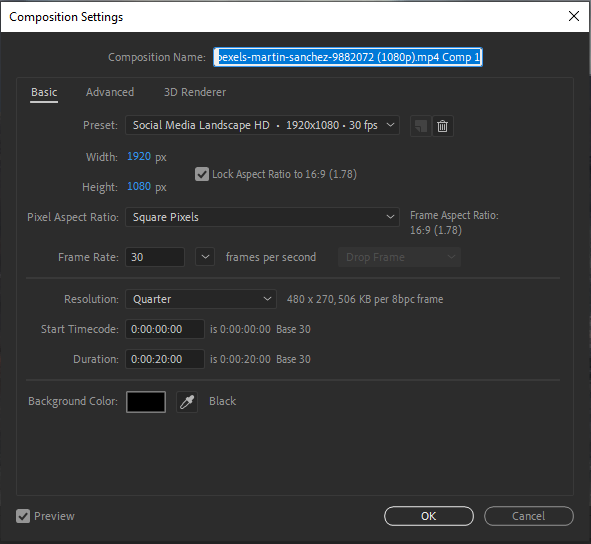Viewport: 591px width, 544px height.
Task: Expand the Pixel Aspect Ratio dropdown
Action: pos(262,217)
